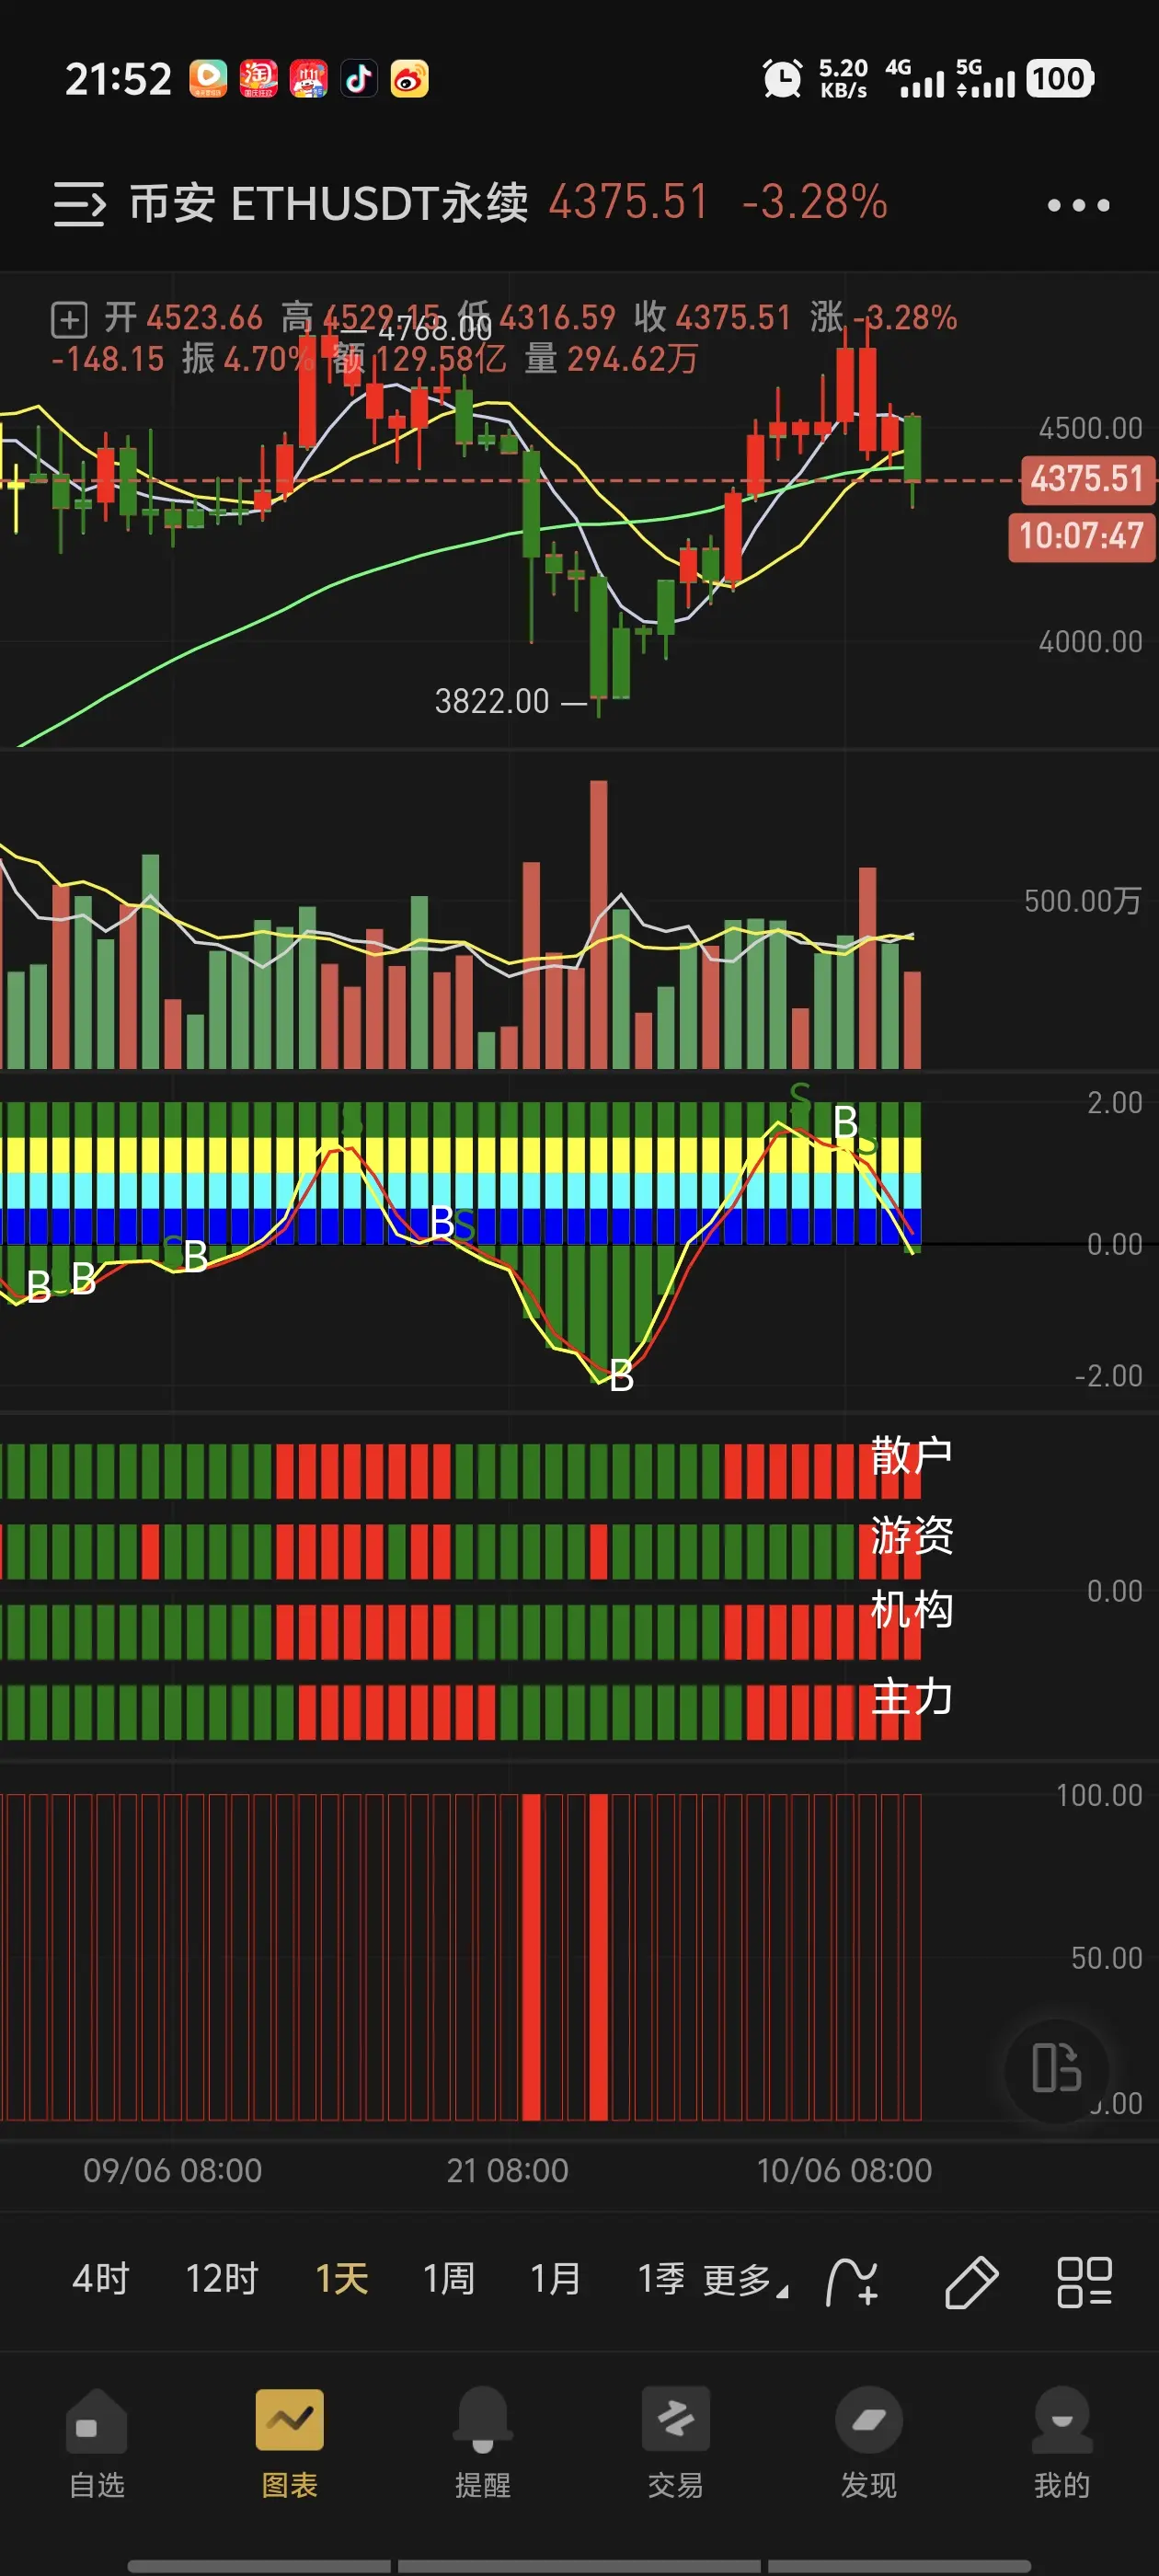Image resolution: width=1159 pixels, height=2576 pixels.
Task: Open the three-dot more options menu
Action: (1078, 205)
